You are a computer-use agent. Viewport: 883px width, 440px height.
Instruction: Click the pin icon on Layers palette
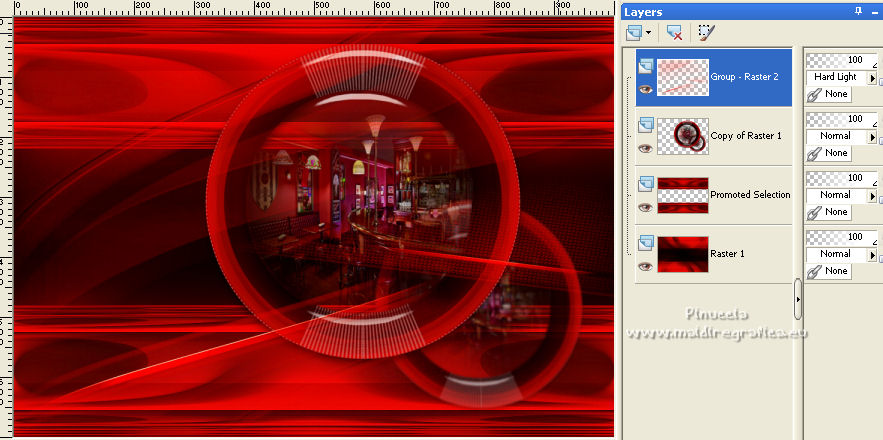858,11
